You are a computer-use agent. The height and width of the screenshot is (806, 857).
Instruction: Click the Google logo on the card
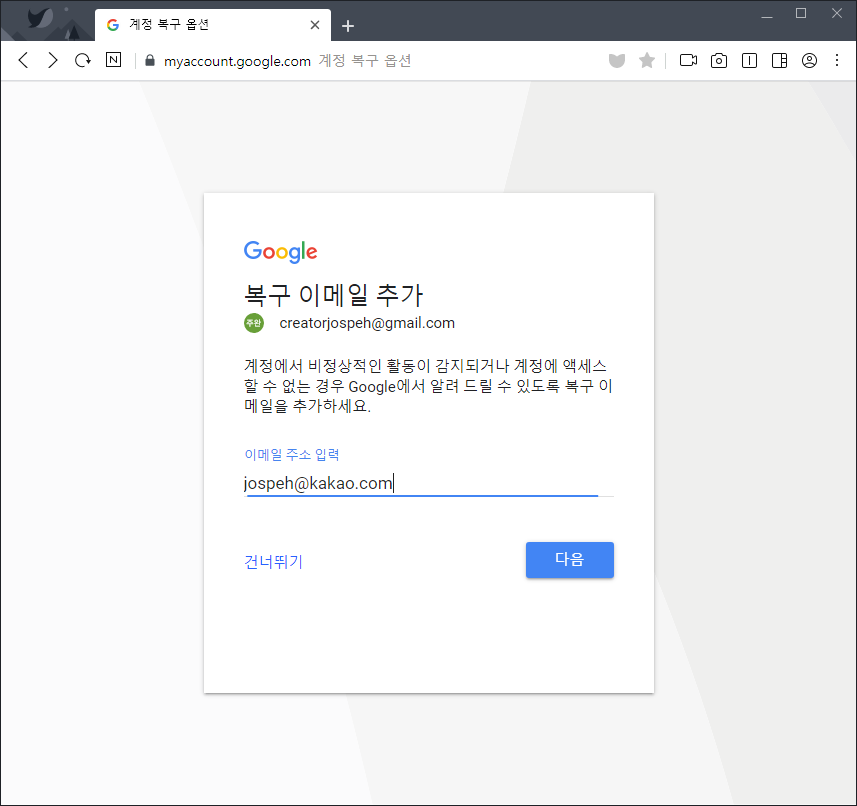(x=280, y=251)
